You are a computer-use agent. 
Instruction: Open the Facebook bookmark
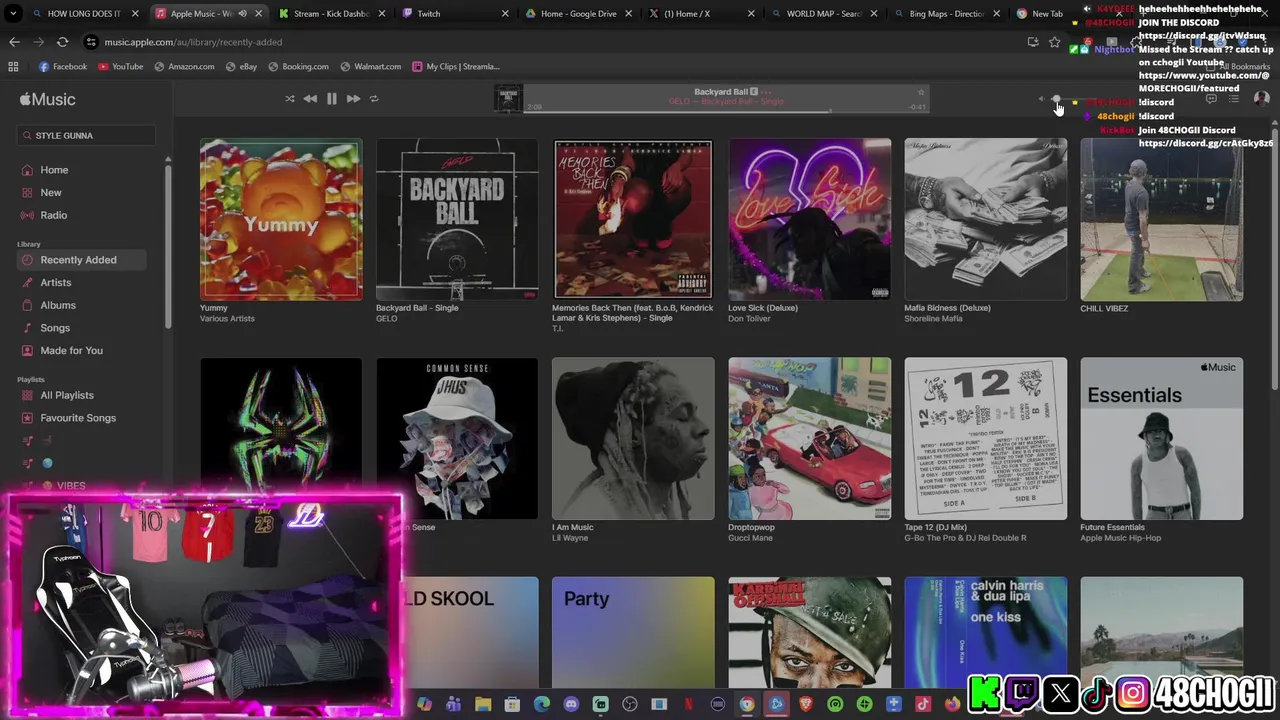click(63, 67)
